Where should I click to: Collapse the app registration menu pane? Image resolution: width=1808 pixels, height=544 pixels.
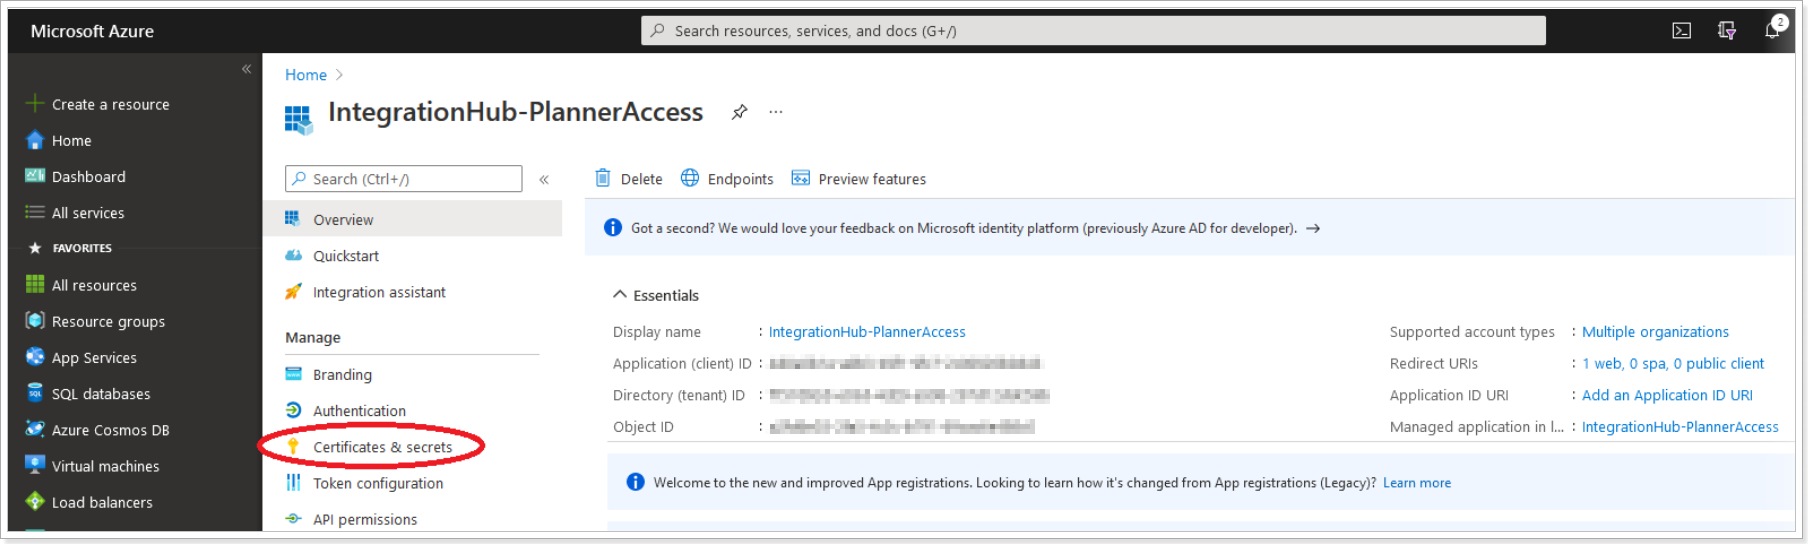(544, 180)
